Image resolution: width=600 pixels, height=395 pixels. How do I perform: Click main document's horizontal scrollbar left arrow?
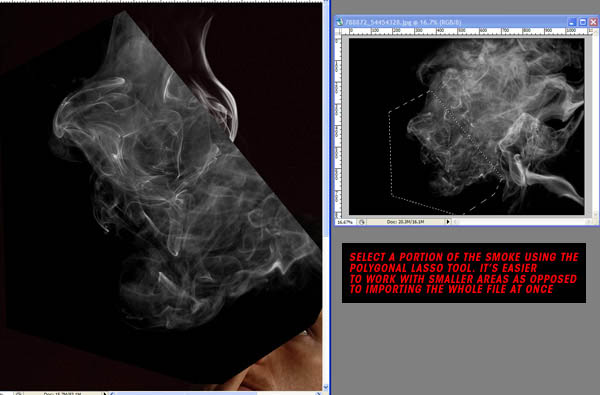tap(112, 393)
